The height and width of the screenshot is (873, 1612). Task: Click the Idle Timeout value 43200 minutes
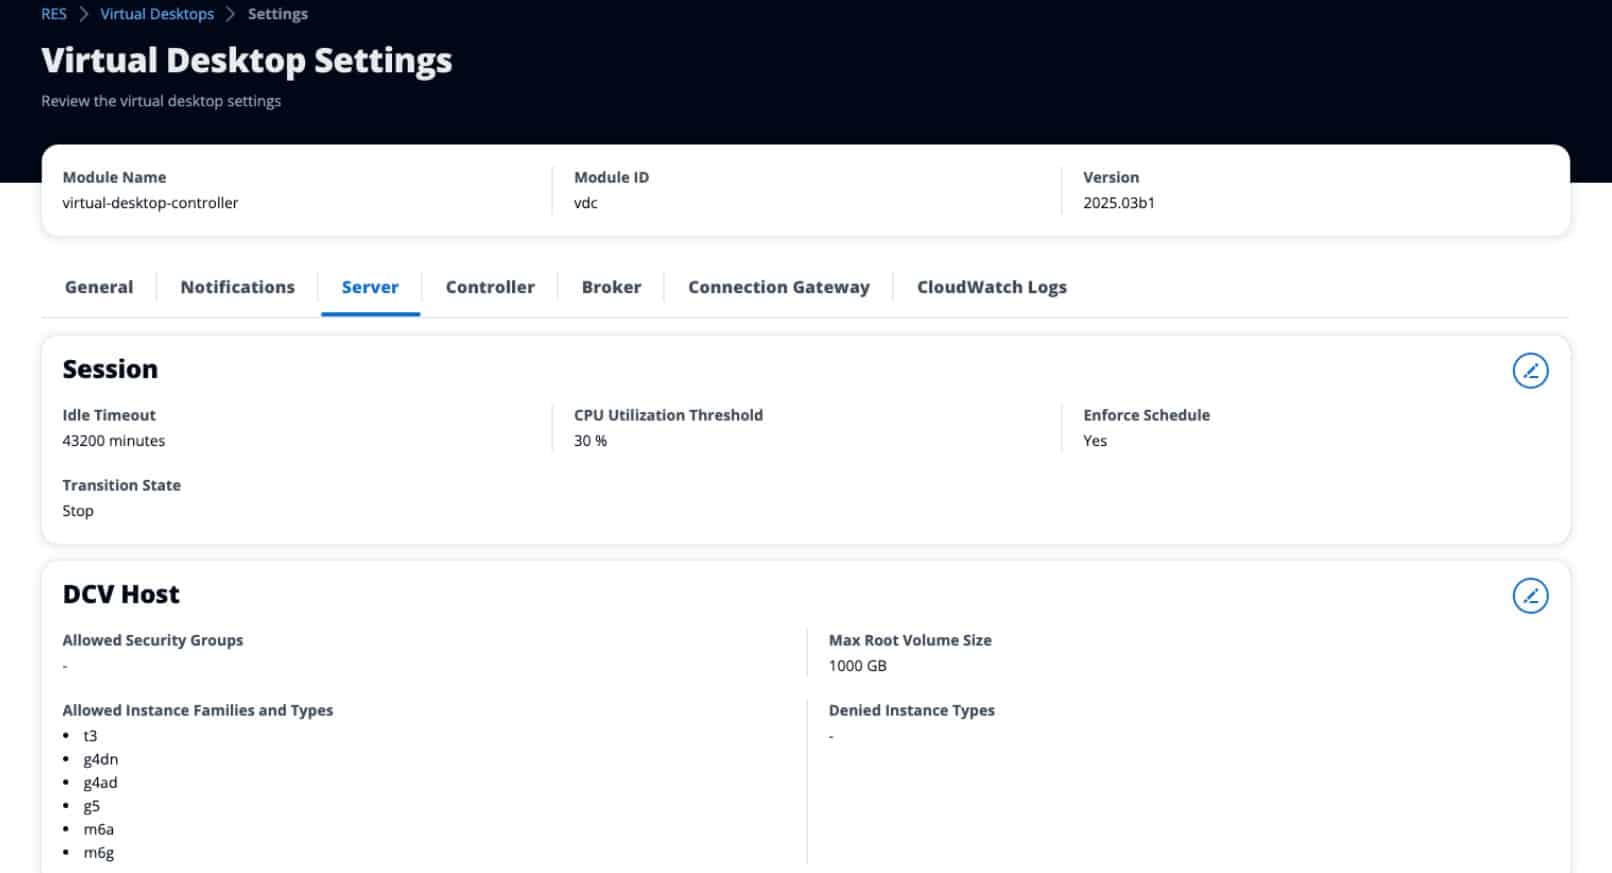point(114,441)
